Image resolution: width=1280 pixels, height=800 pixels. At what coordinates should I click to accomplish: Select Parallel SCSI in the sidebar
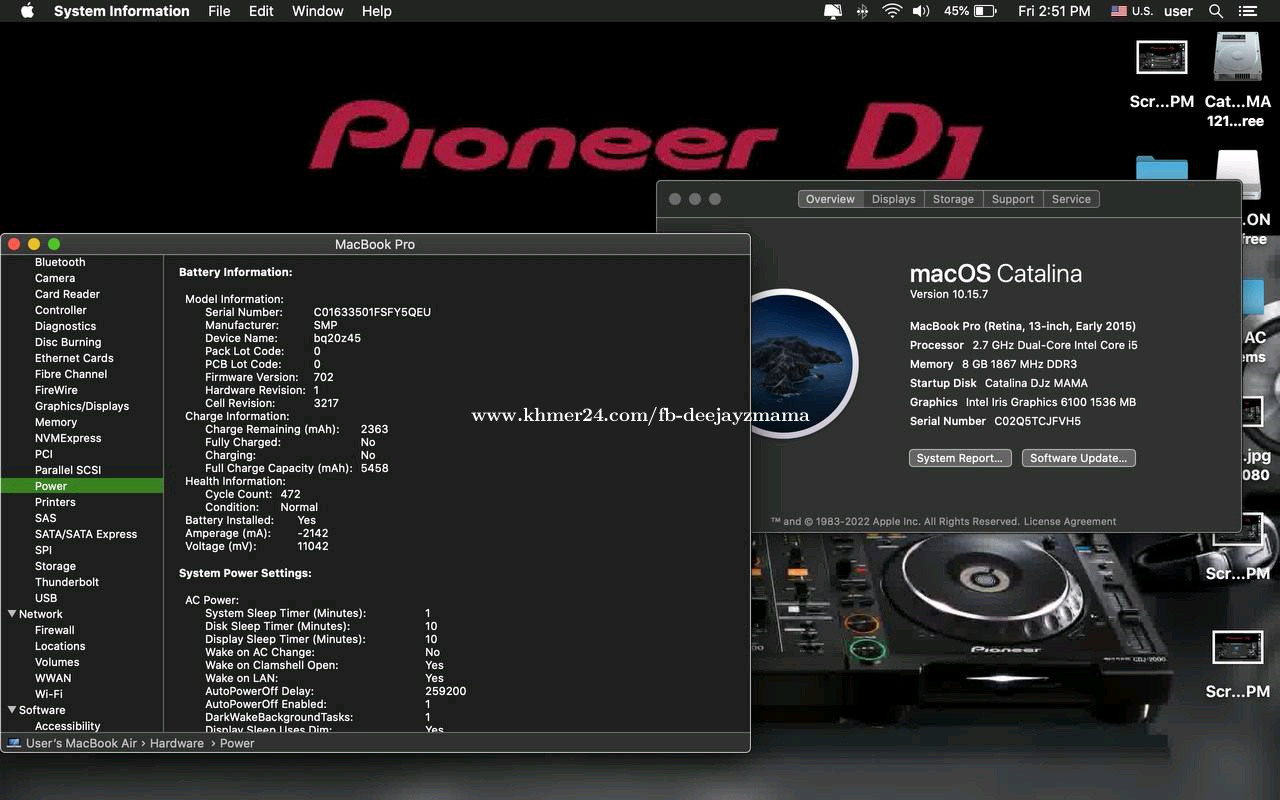coord(68,470)
